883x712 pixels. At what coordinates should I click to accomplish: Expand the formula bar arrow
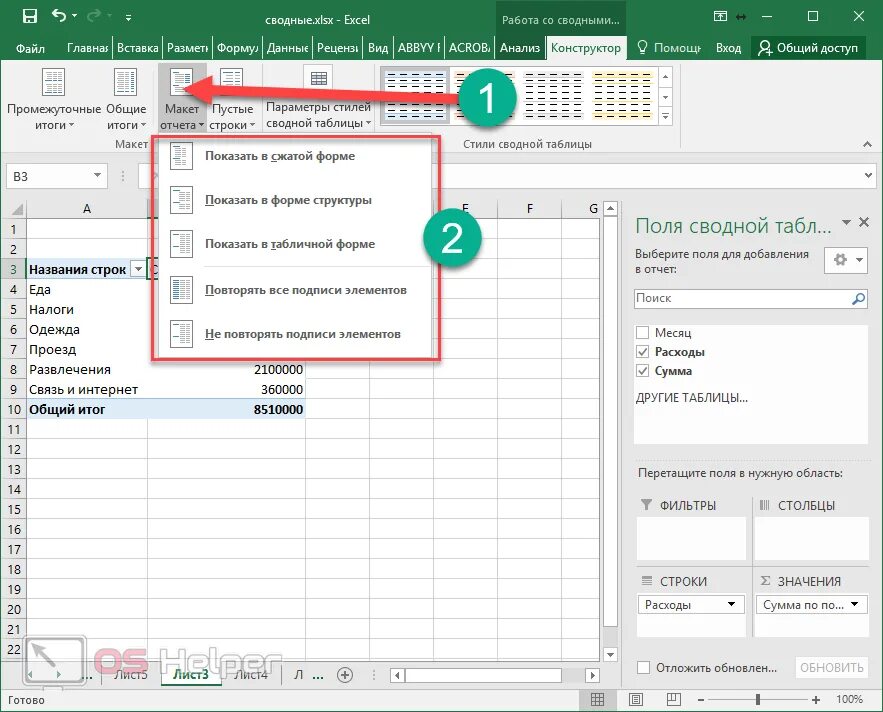pyautogui.click(x=868, y=176)
